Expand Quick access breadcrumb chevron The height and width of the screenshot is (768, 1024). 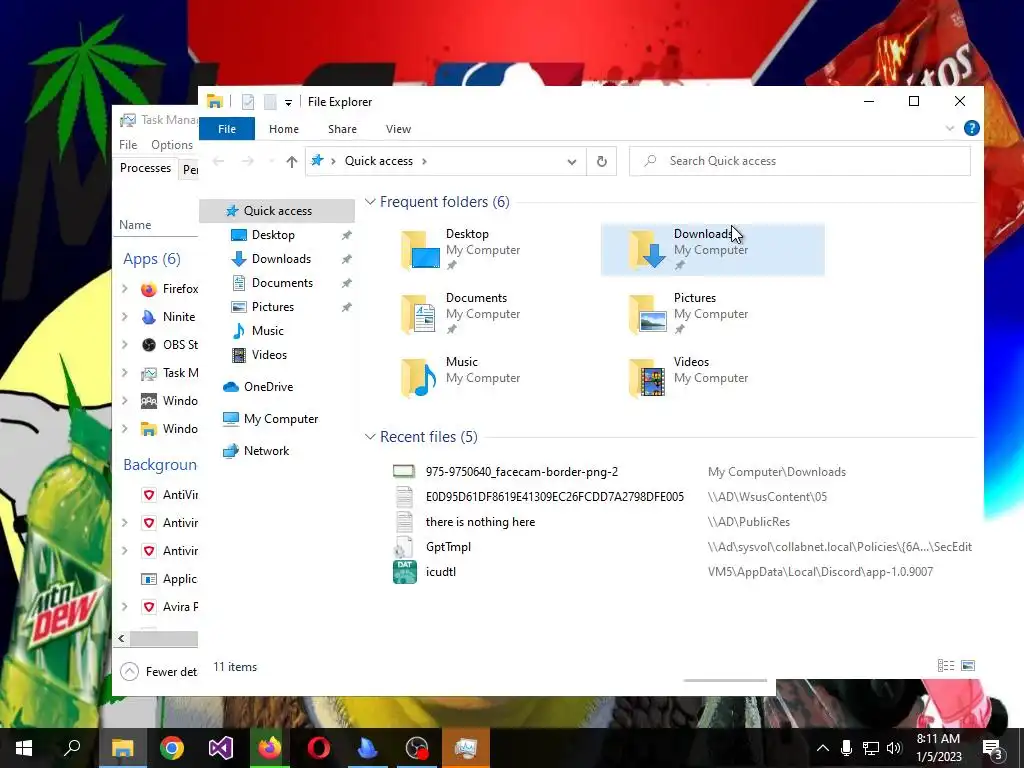pos(424,161)
